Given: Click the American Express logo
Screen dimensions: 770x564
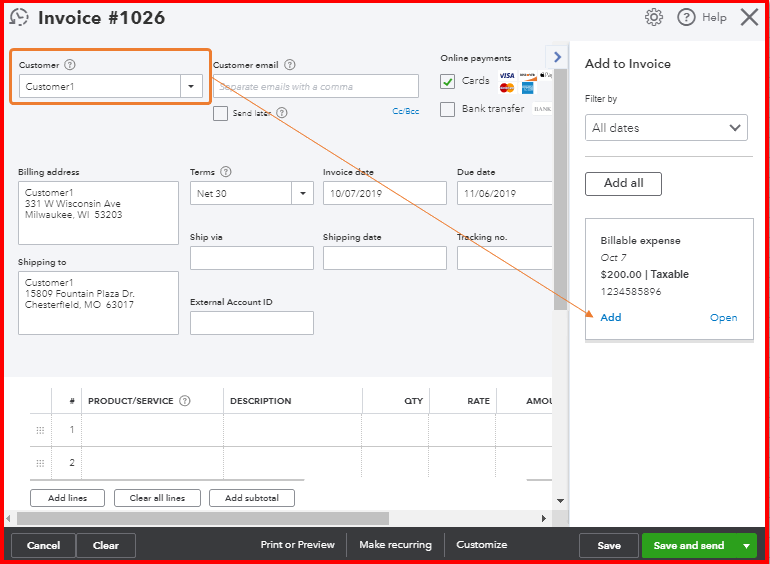Looking at the screenshot, I should point(527,88).
